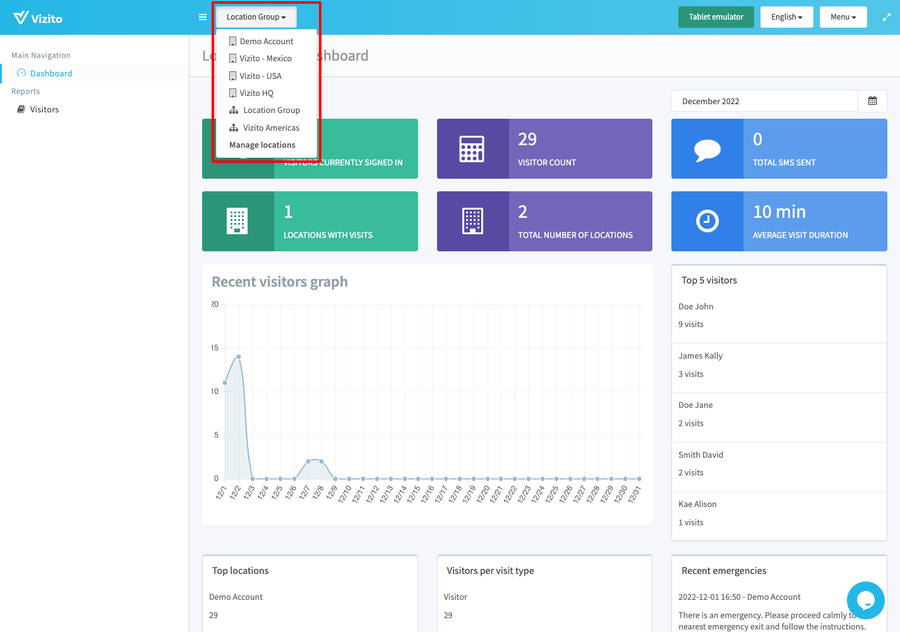900x632 pixels.
Task: Expand the Menu dropdown
Action: pyautogui.click(x=843, y=17)
